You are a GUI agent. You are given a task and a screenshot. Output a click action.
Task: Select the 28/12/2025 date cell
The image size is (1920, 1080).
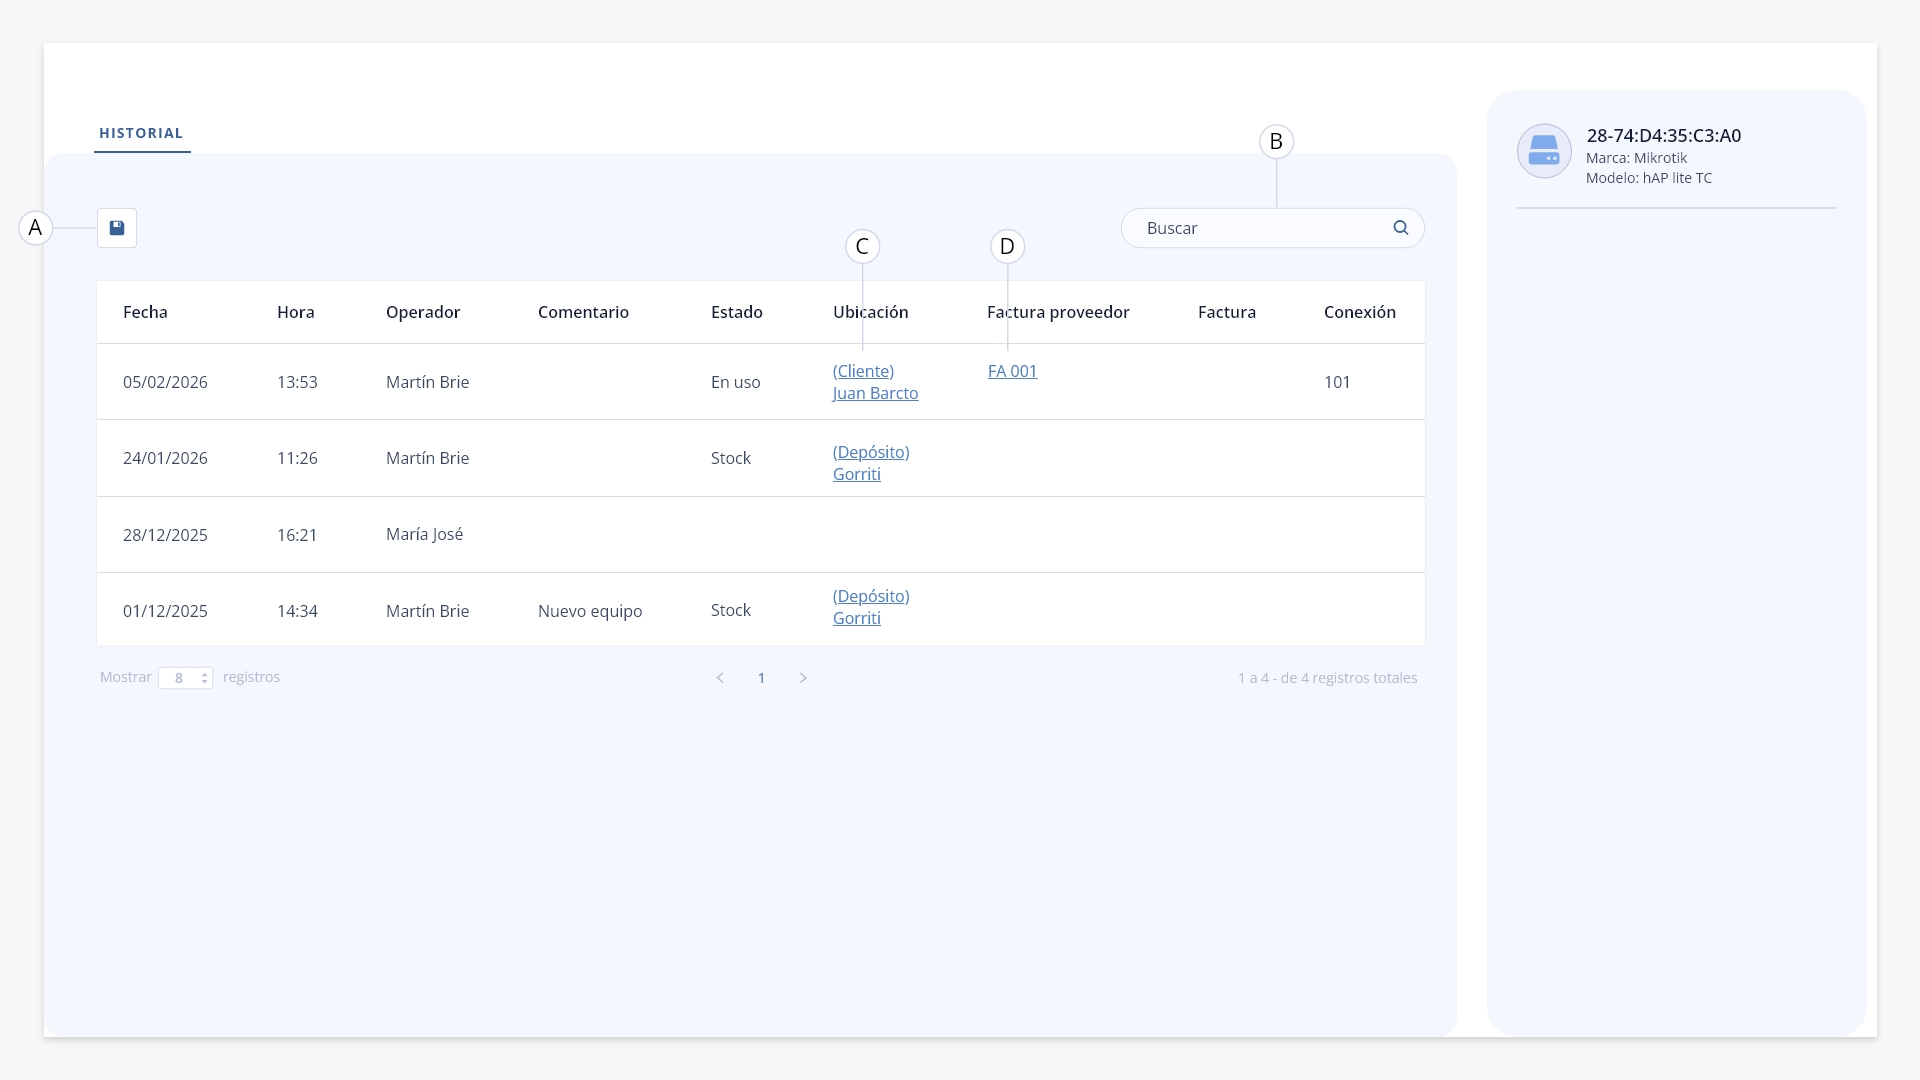[165, 535]
